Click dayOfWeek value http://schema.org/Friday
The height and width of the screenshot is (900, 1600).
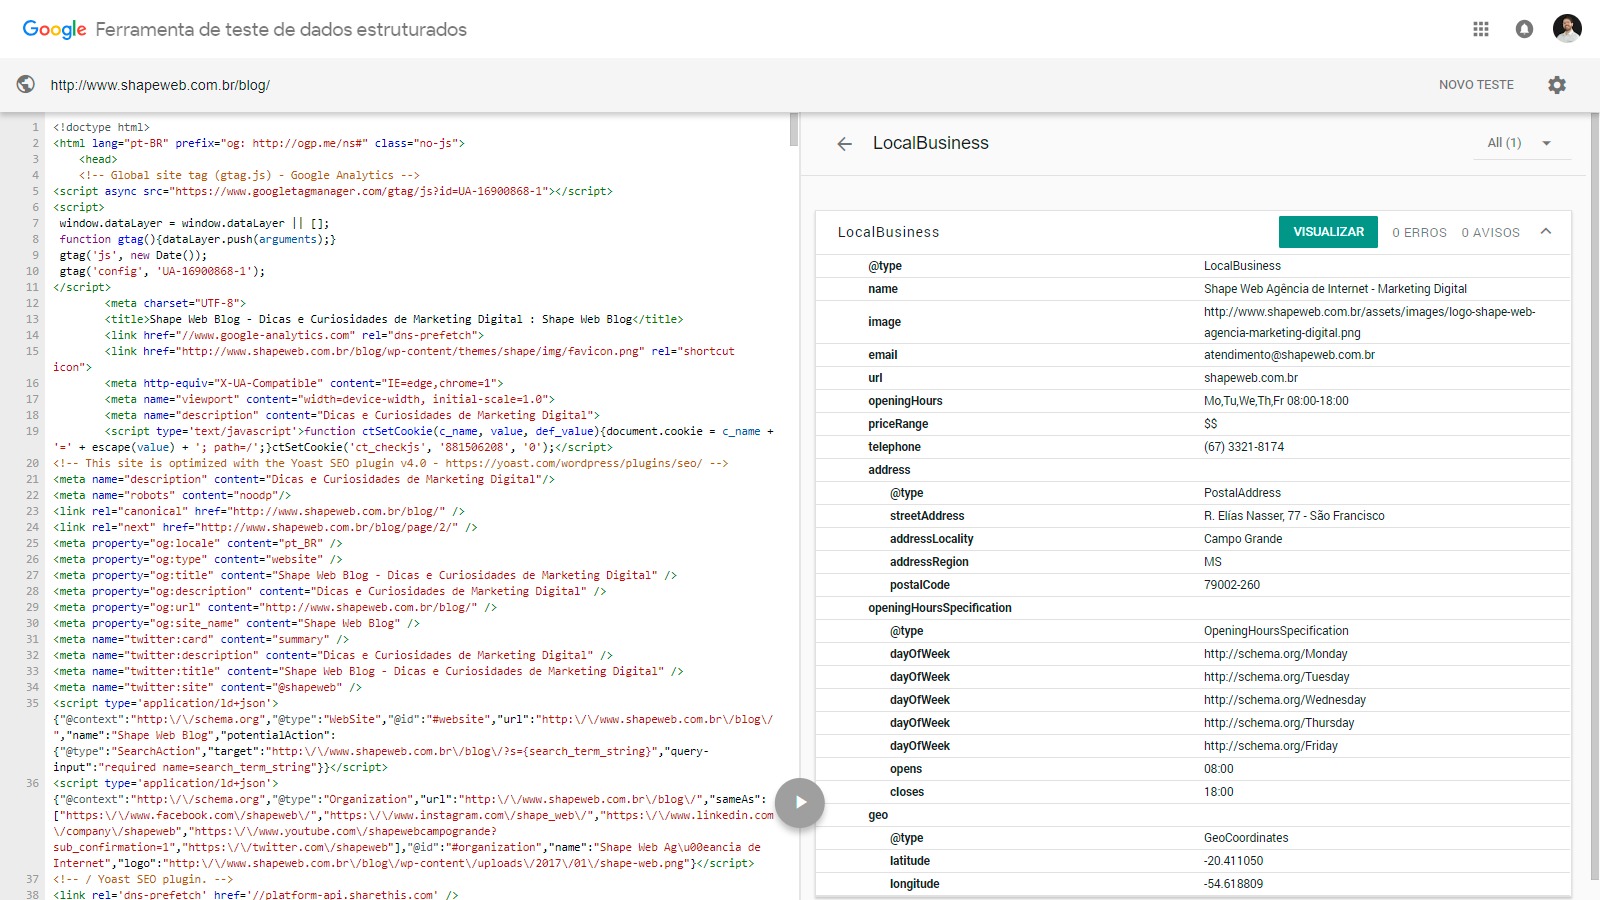(1270, 746)
